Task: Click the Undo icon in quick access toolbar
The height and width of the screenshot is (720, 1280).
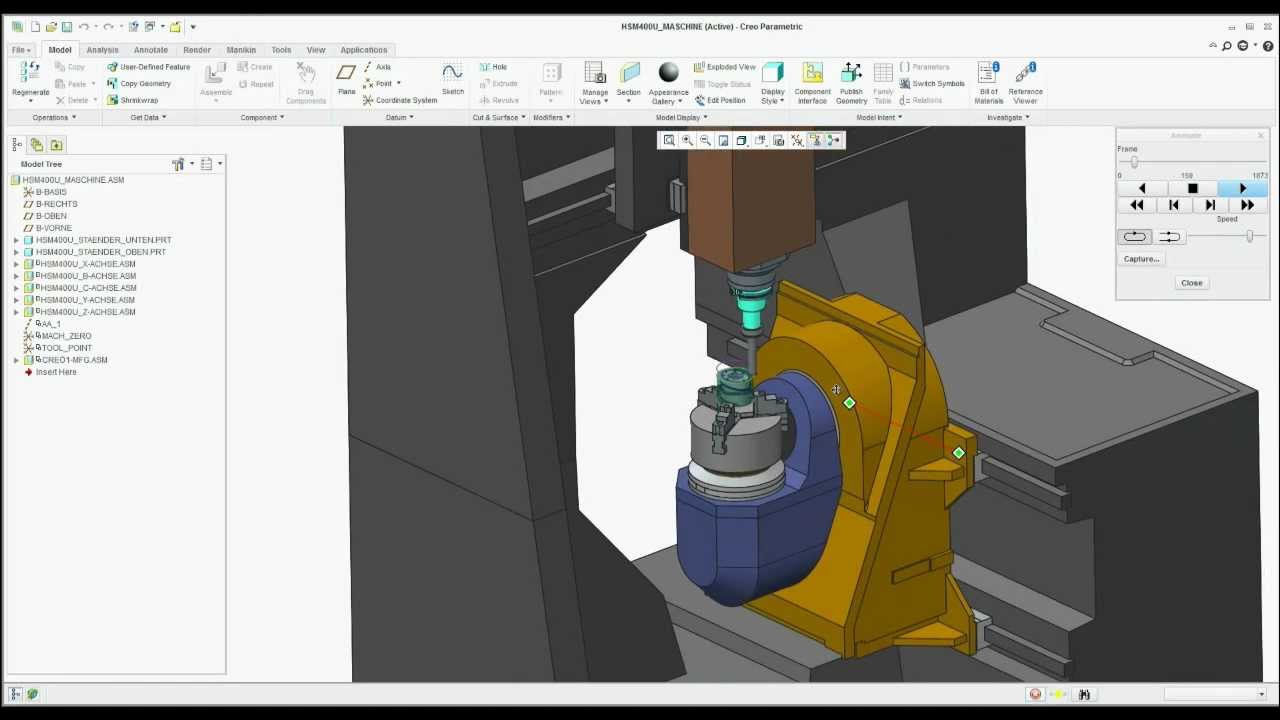Action: click(84, 27)
